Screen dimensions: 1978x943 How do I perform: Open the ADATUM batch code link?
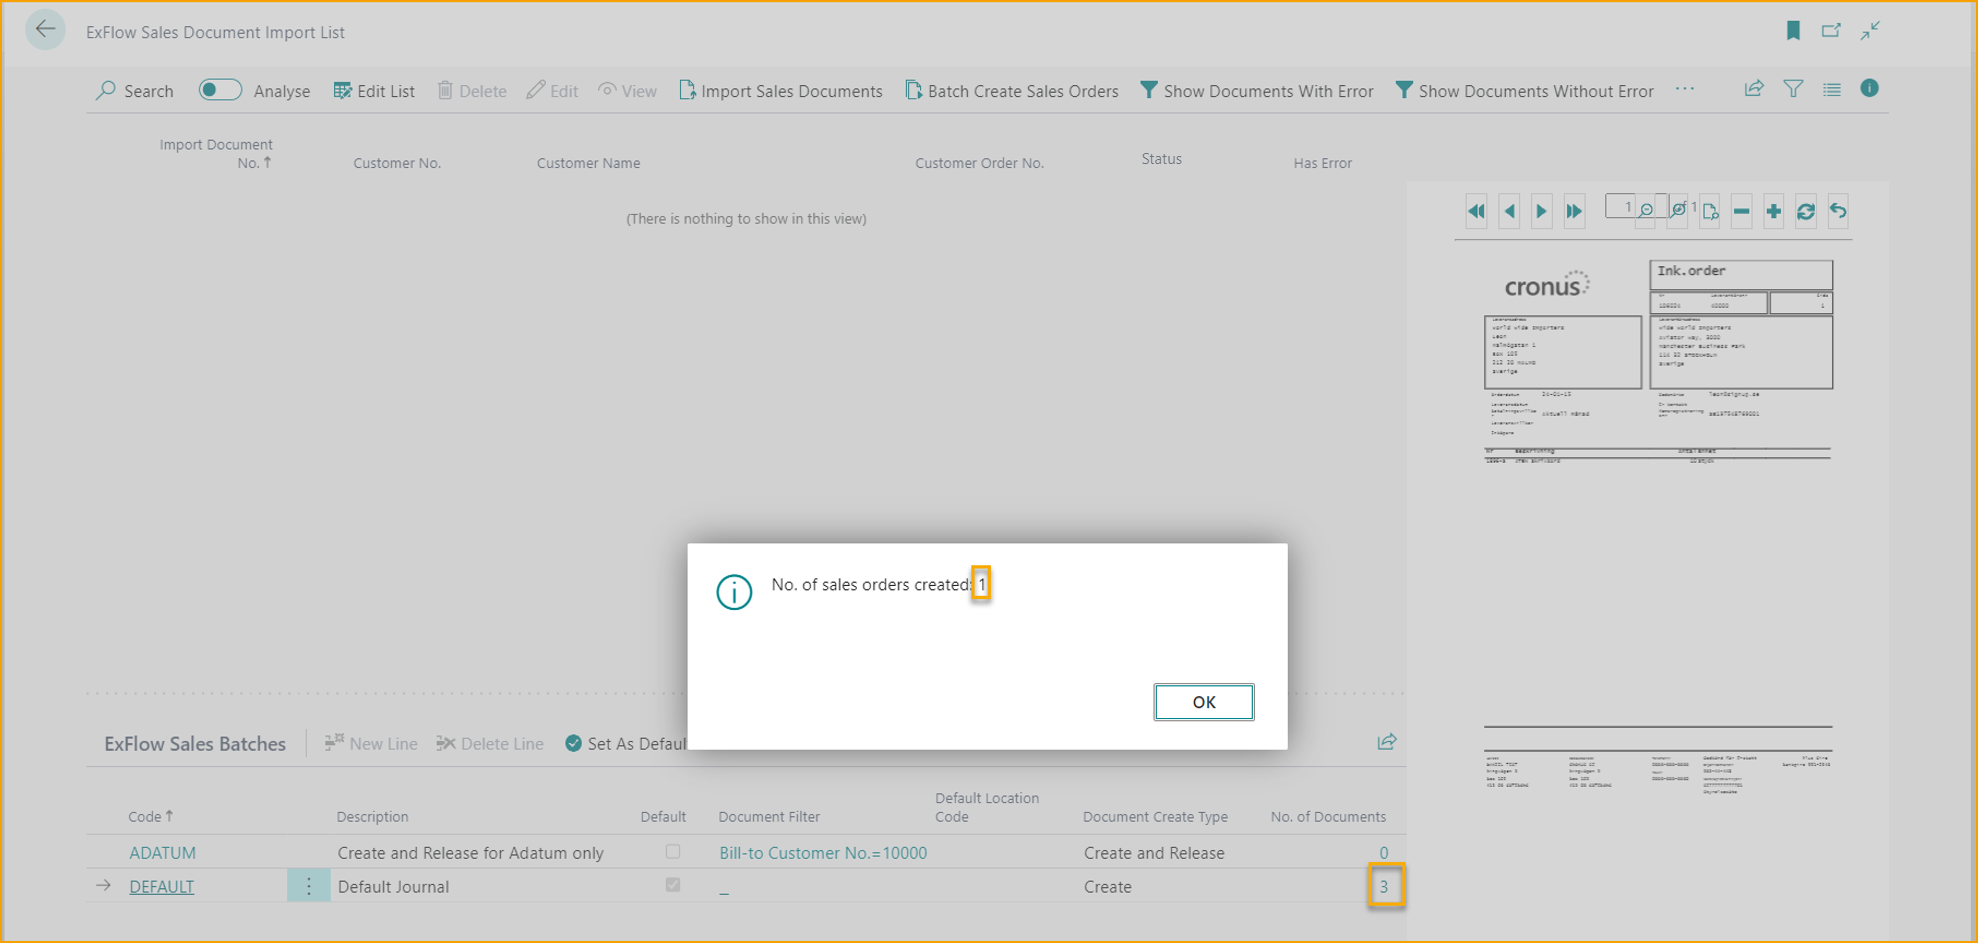pos(162,853)
